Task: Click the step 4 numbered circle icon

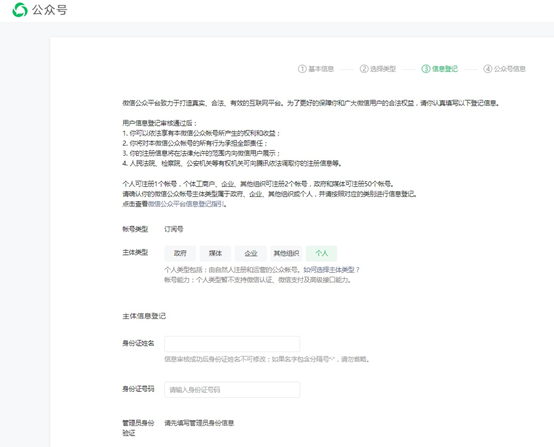Action: tap(488, 69)
